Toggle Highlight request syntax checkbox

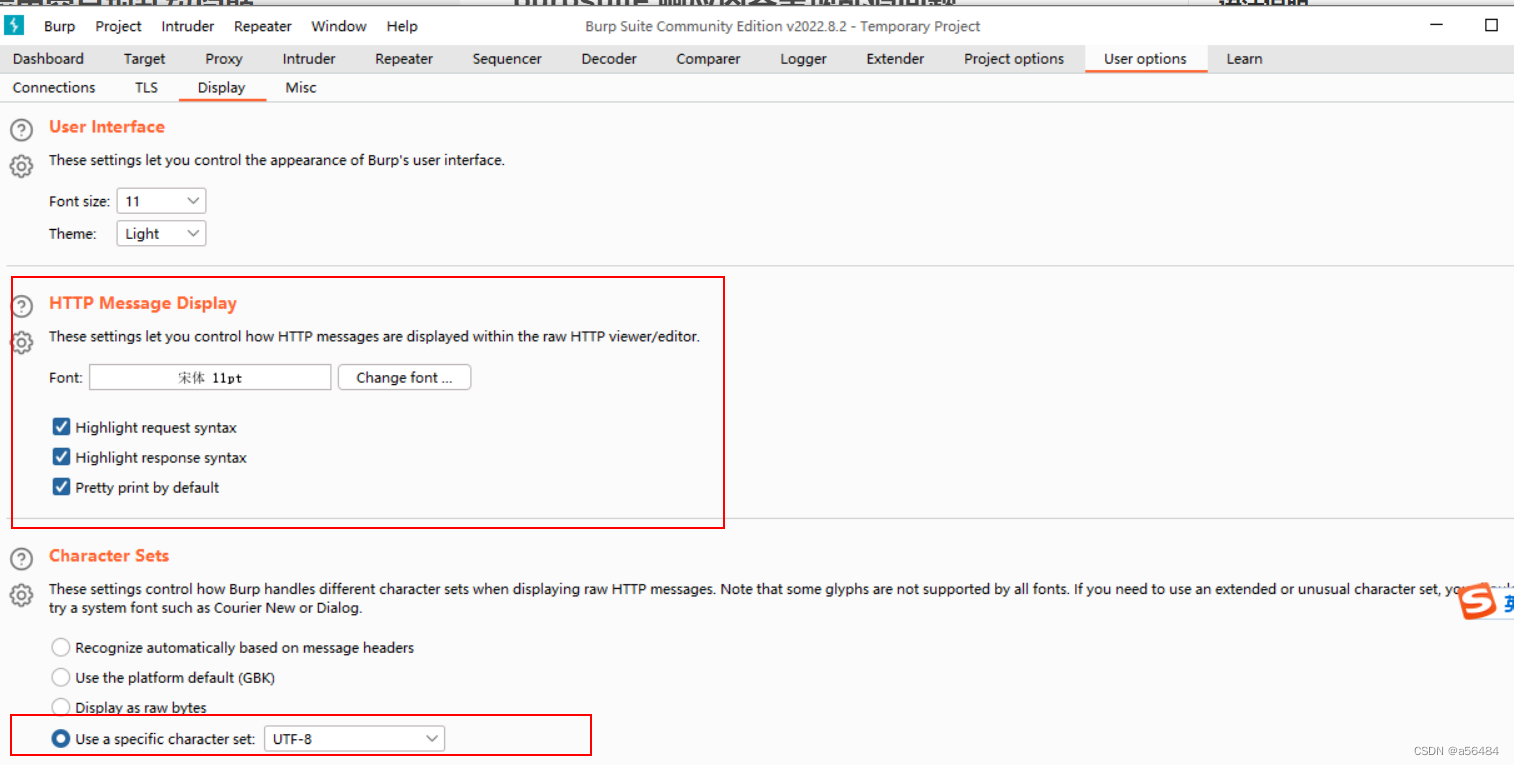[62, 427]
